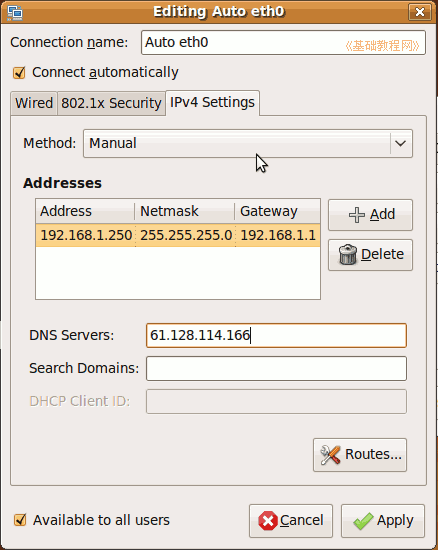Click the trash can icon on Delete
This screenshot has height=550, width=438.
pyautogui.click(x=348, y=255)
